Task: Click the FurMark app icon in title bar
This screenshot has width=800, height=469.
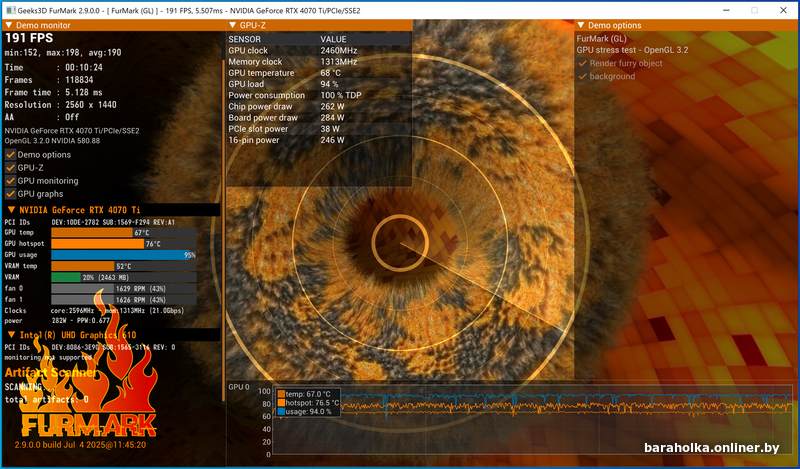Action: [10, 10]
